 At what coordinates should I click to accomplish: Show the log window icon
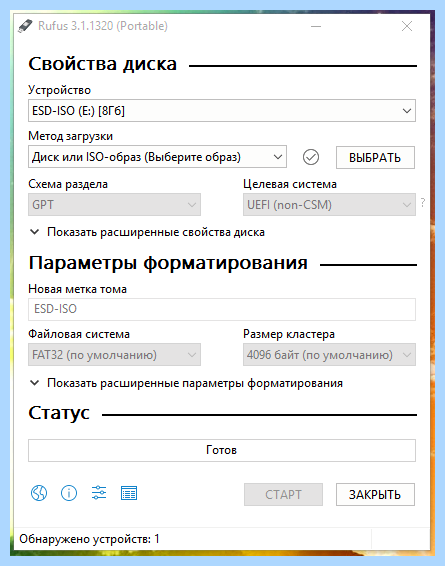(129, 493)
